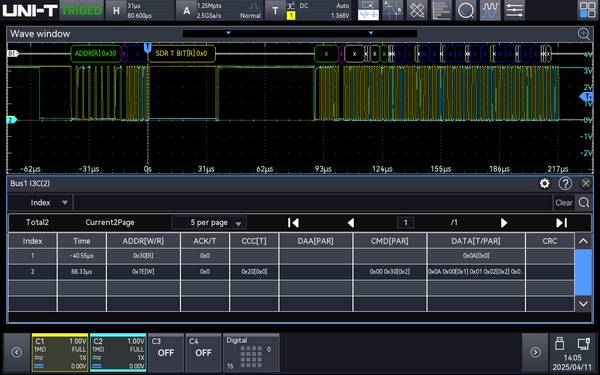Screen dimensions: 600x375
Task: Click the B1 bus label marker
Action: click(13, 54)
